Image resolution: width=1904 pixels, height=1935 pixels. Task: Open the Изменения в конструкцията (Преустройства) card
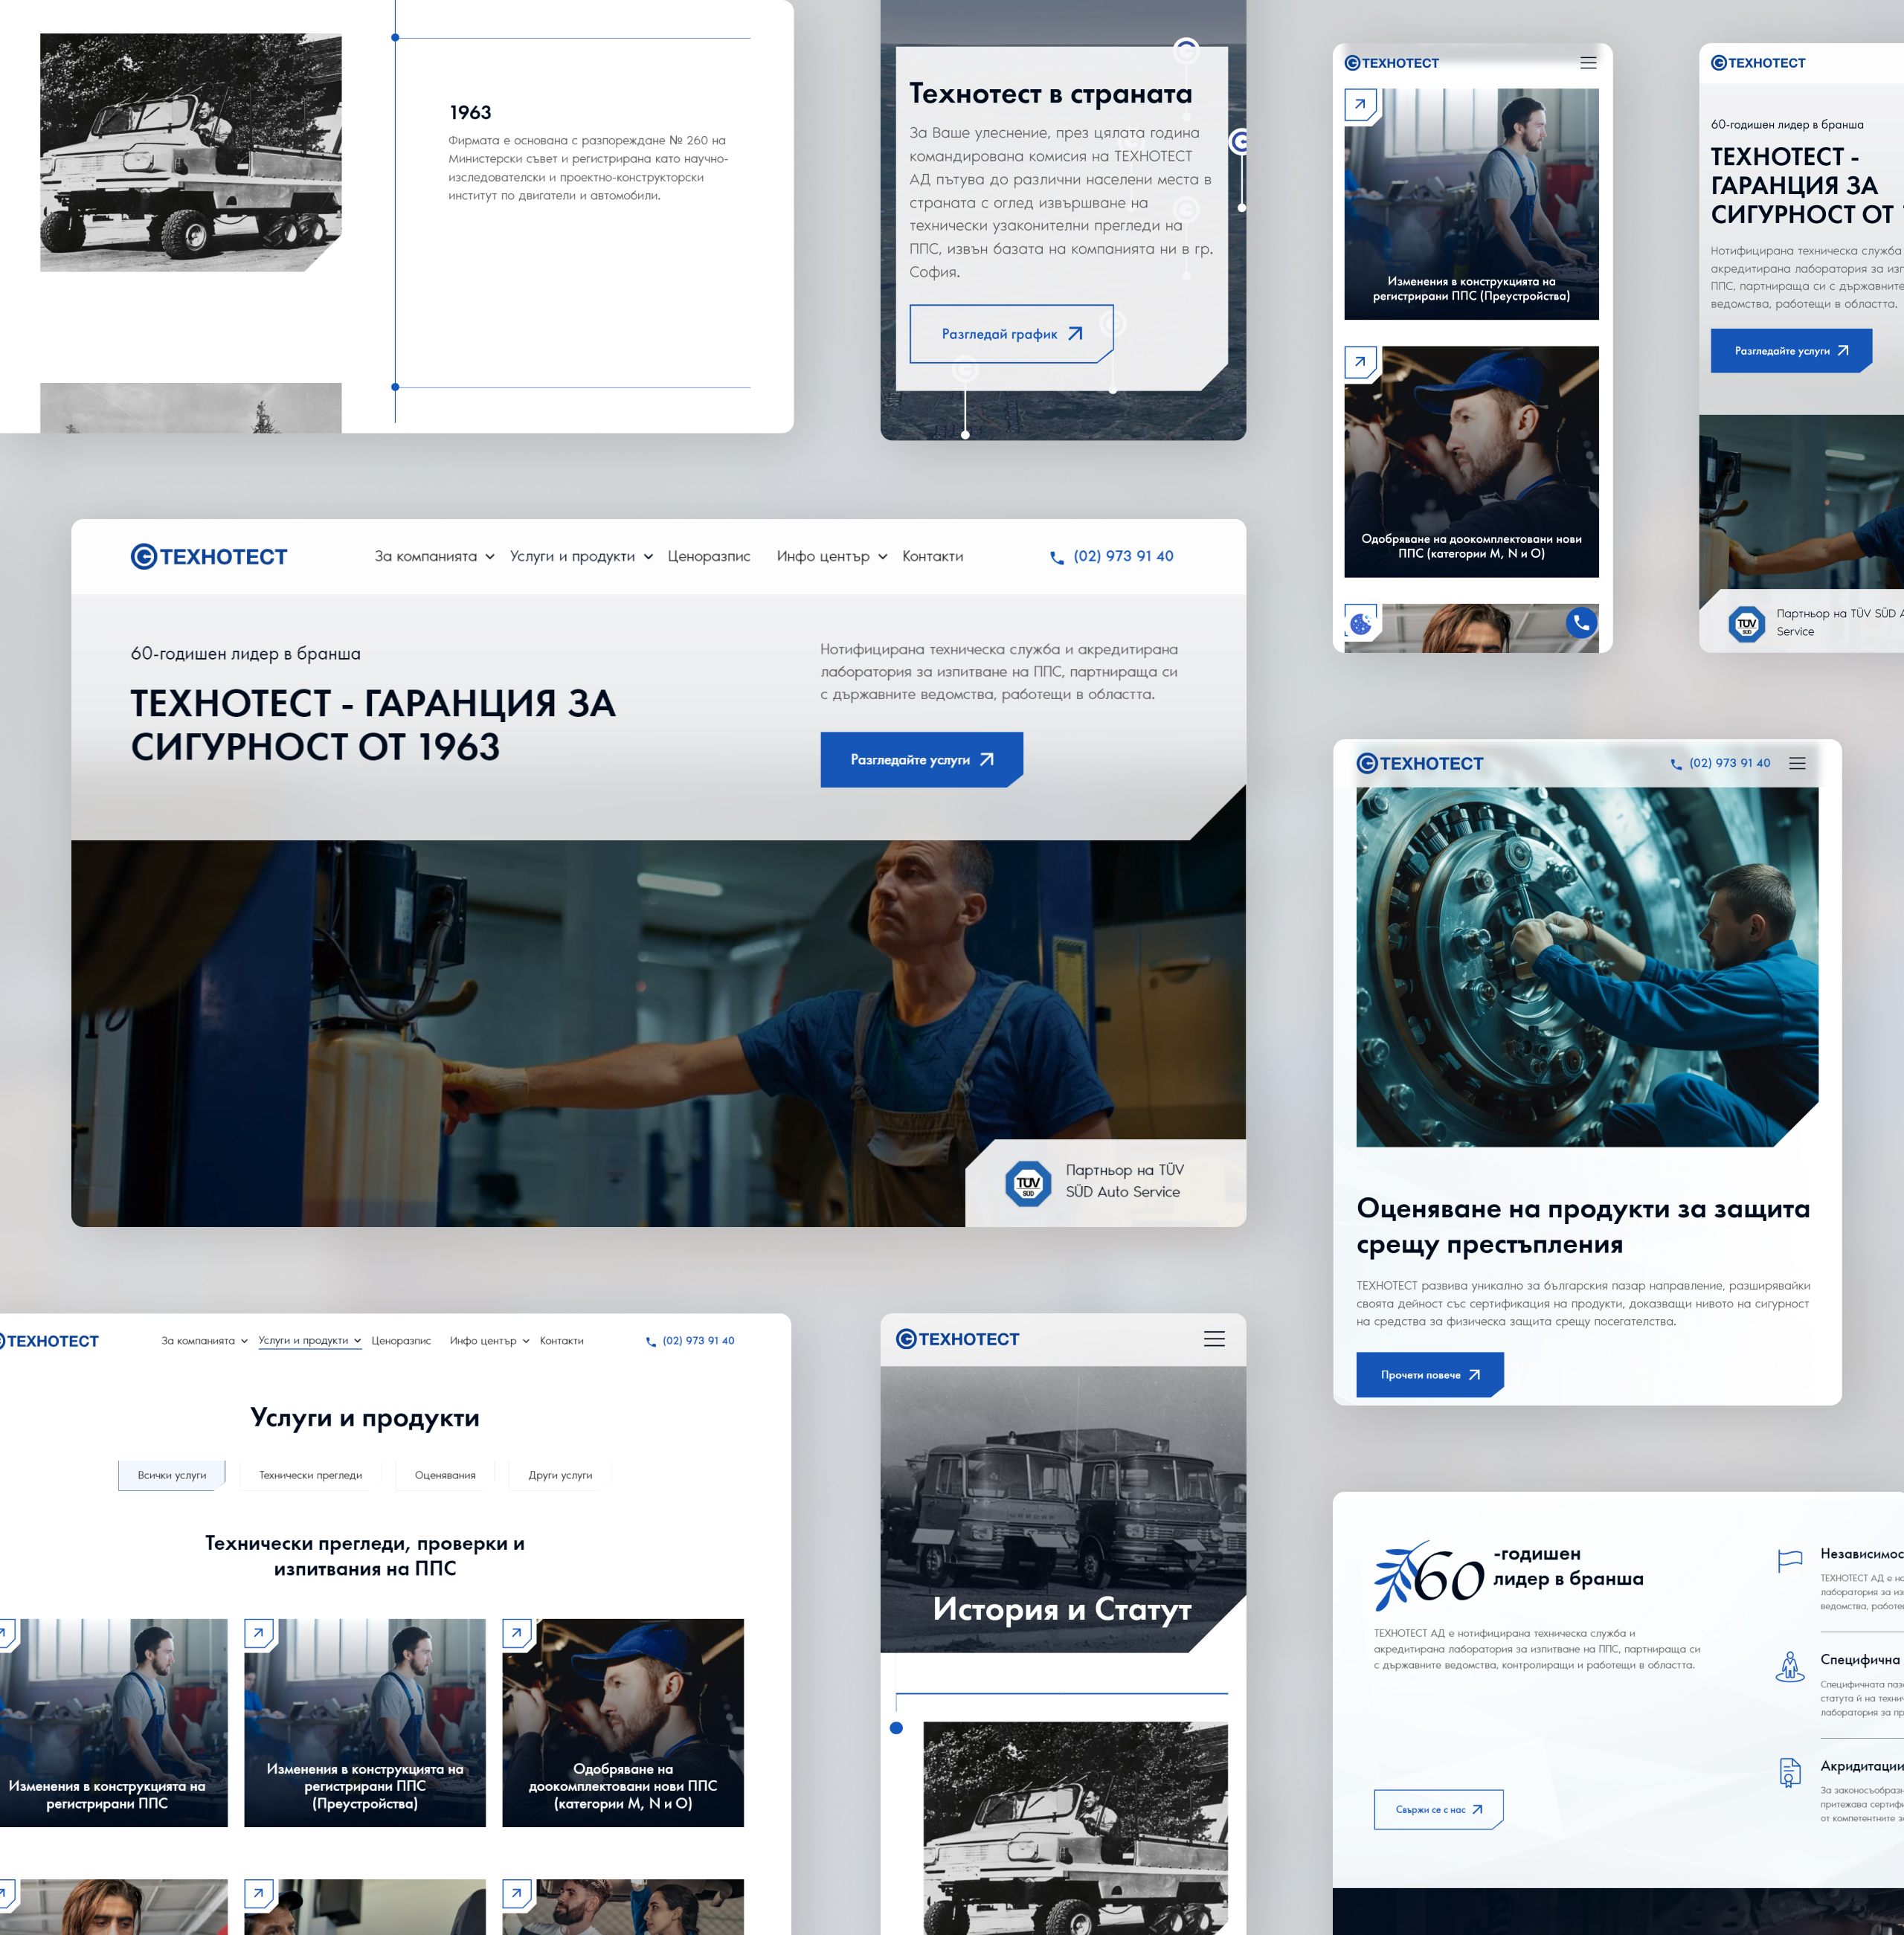(365, 1723)
